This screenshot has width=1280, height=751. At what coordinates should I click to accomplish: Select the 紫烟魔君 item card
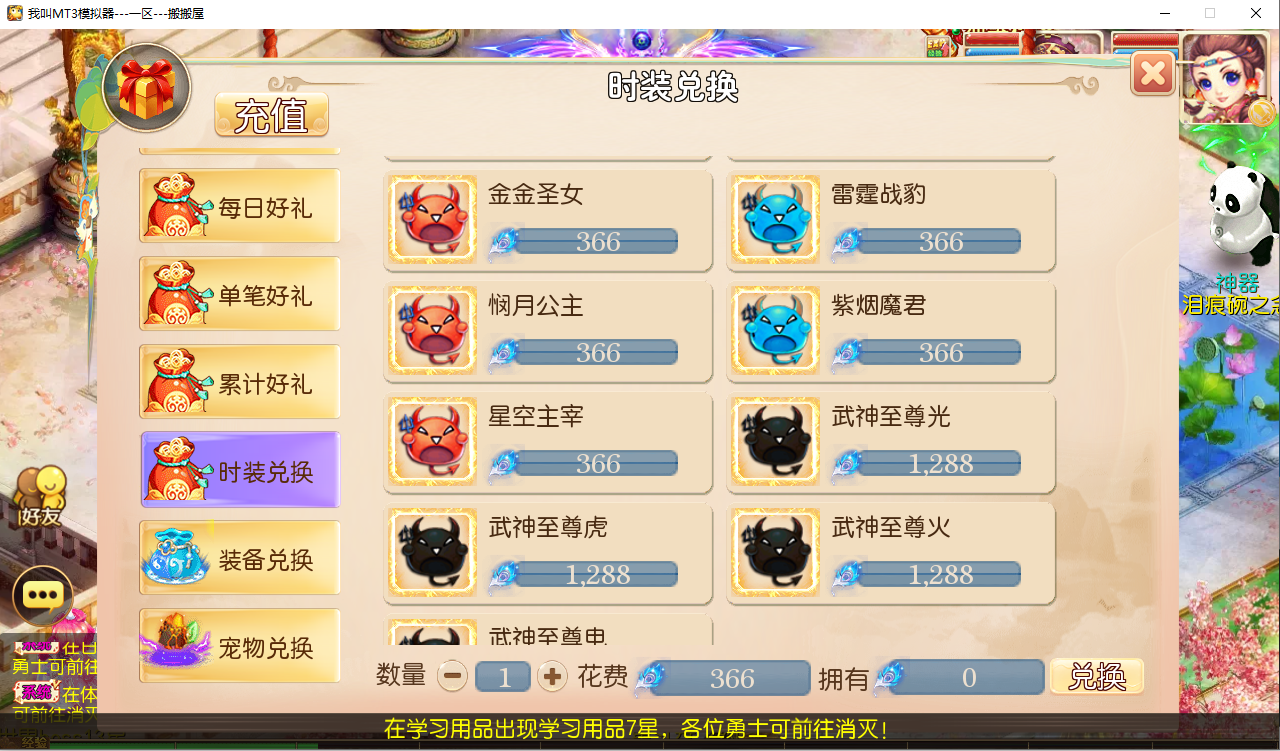(x=891, y=332)
